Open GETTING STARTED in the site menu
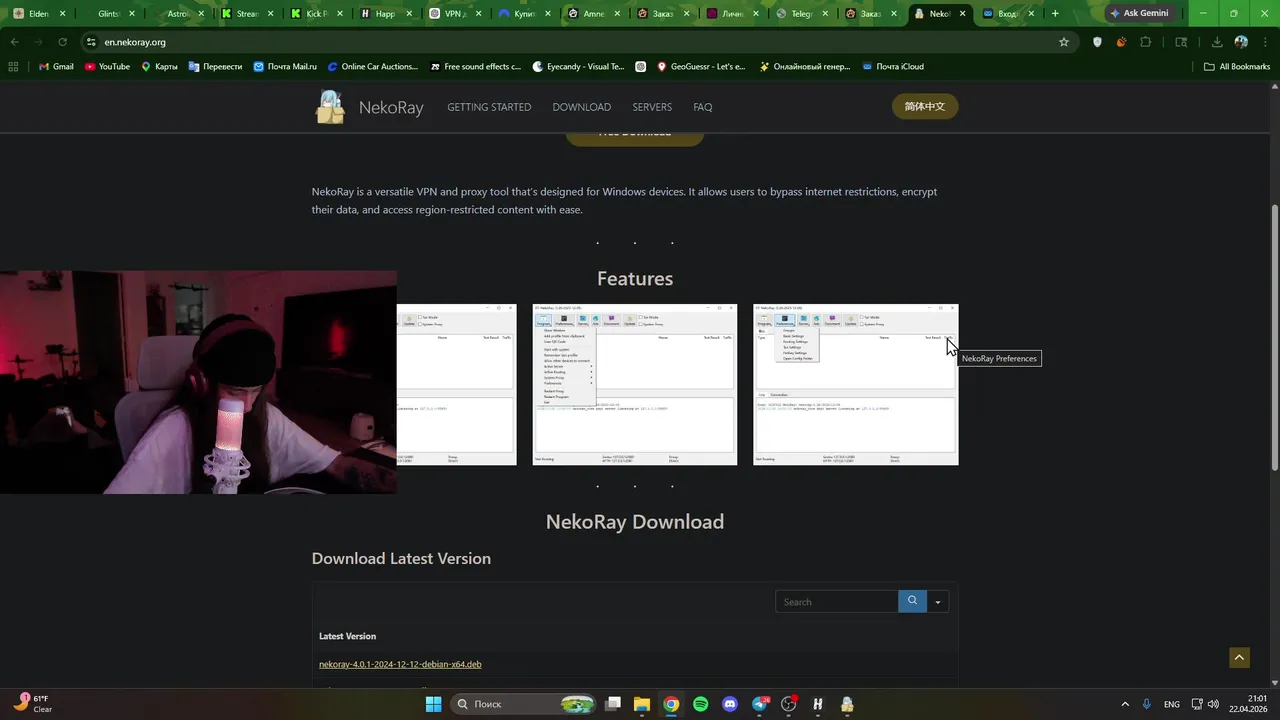The image size is (1280, 720). point(489,107)
